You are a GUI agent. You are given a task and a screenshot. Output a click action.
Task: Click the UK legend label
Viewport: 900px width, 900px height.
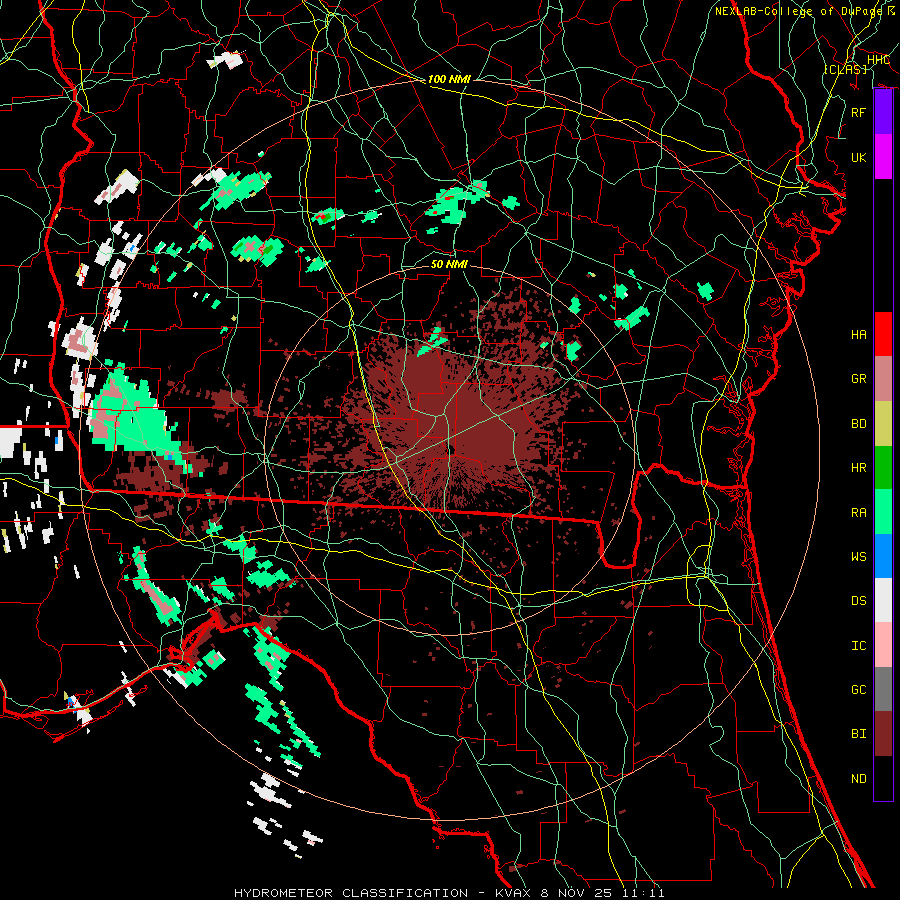858,157
